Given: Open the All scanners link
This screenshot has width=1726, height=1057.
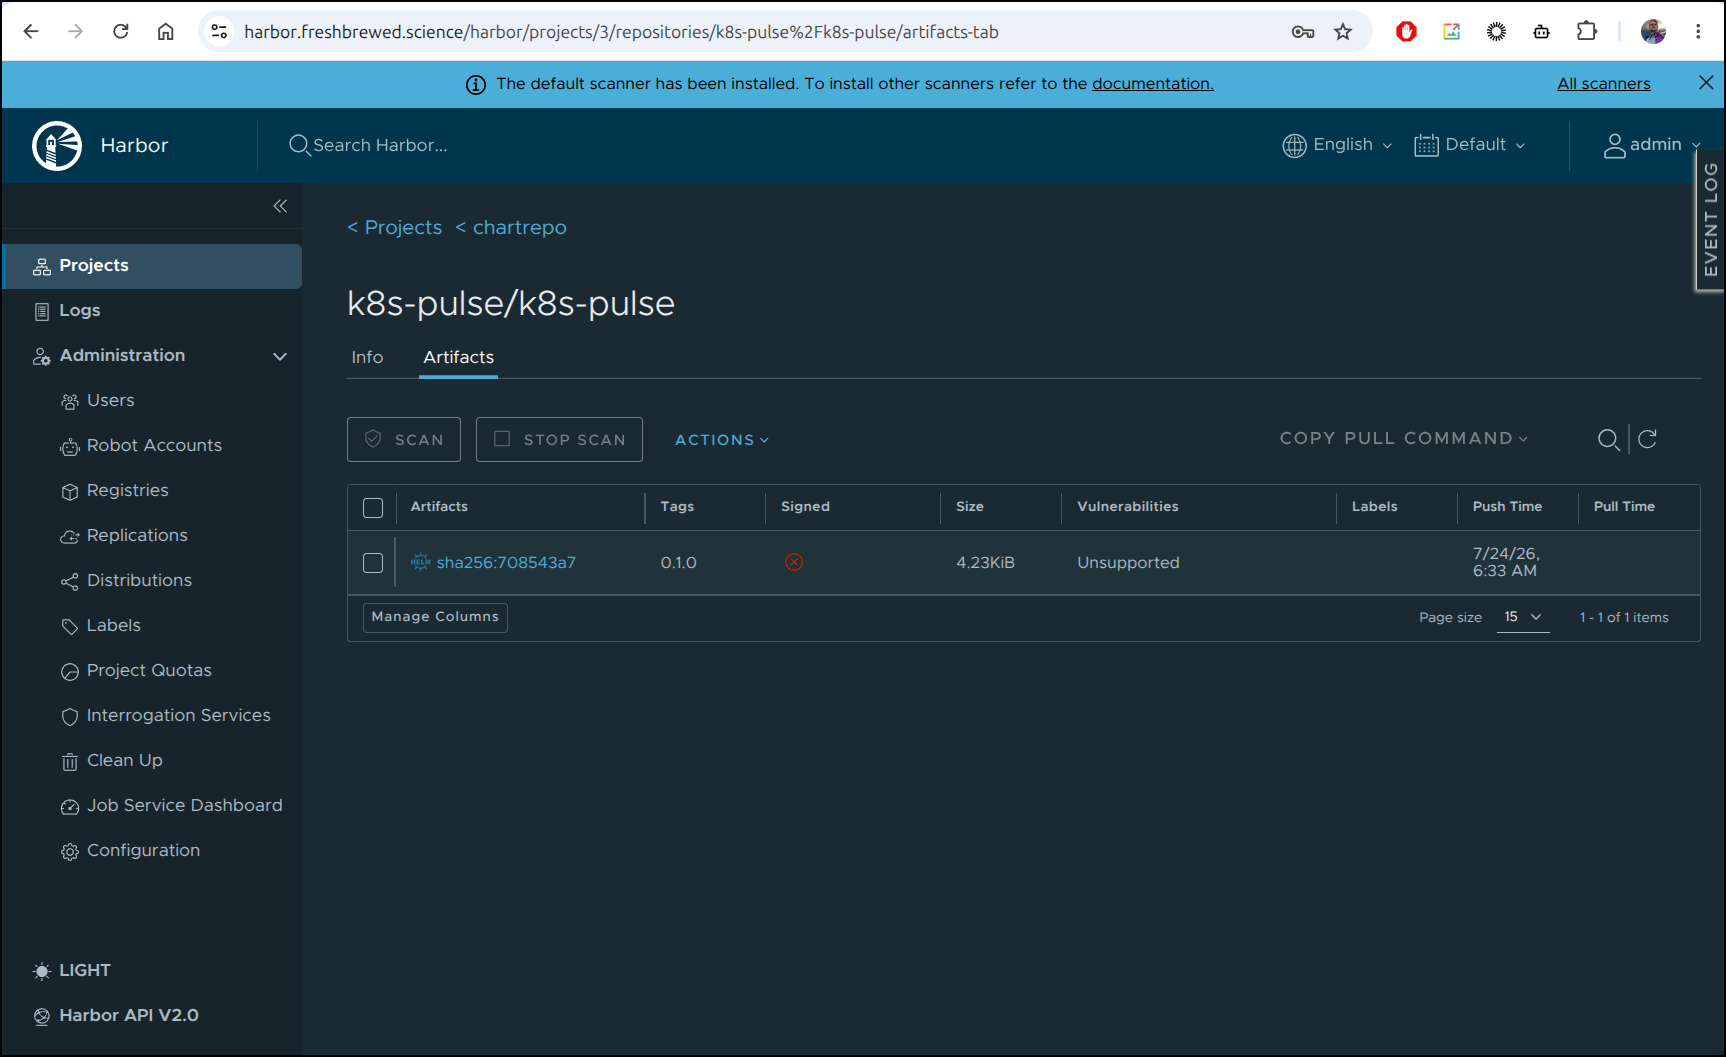Looking at the screenshot, I should click(1604, 84).
